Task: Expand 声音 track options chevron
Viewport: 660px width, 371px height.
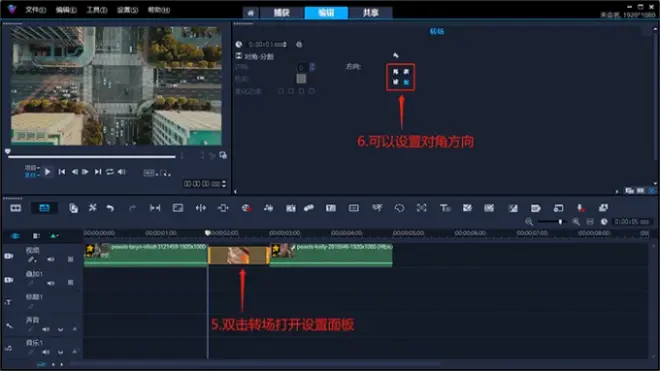Action: pos(61,329)
